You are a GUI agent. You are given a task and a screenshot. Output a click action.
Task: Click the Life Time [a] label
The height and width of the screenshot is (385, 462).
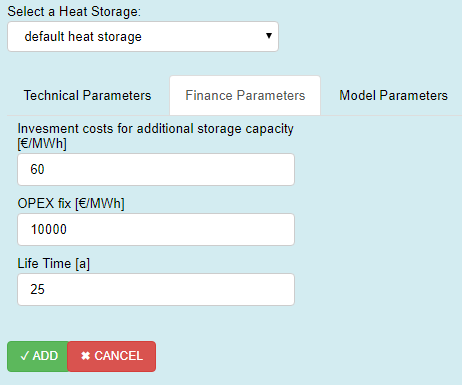click(x=54, y=264)
